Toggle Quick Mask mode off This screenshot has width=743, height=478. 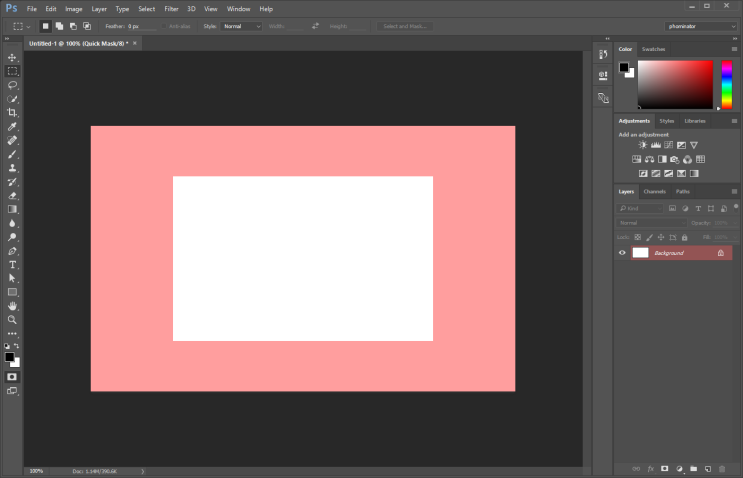pos(12,377)
